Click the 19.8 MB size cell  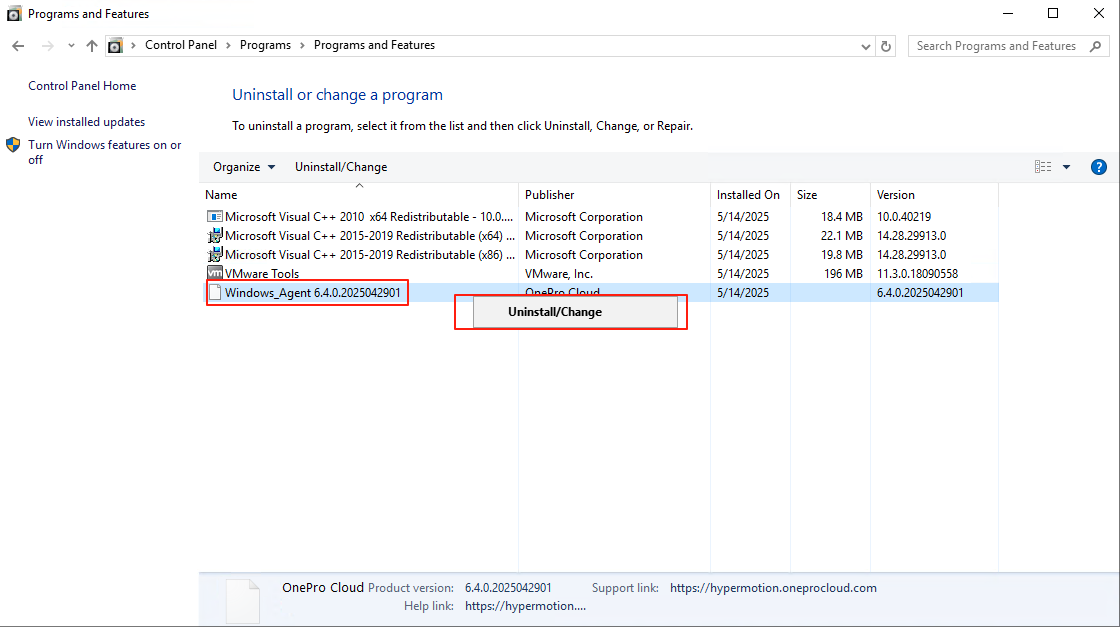(841, 255)
